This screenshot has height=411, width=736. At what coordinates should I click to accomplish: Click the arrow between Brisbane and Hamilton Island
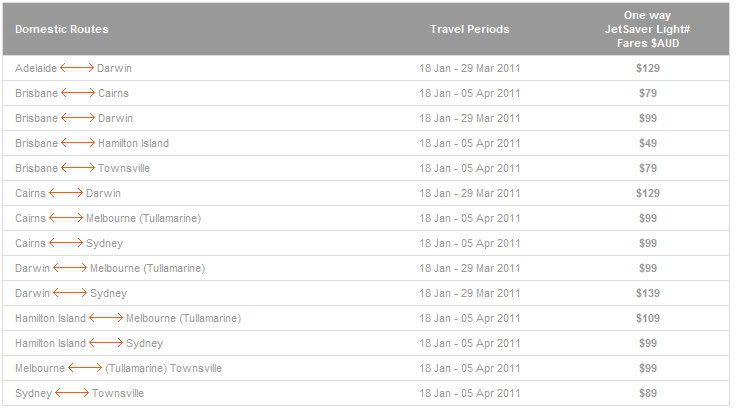pos(78,143)
